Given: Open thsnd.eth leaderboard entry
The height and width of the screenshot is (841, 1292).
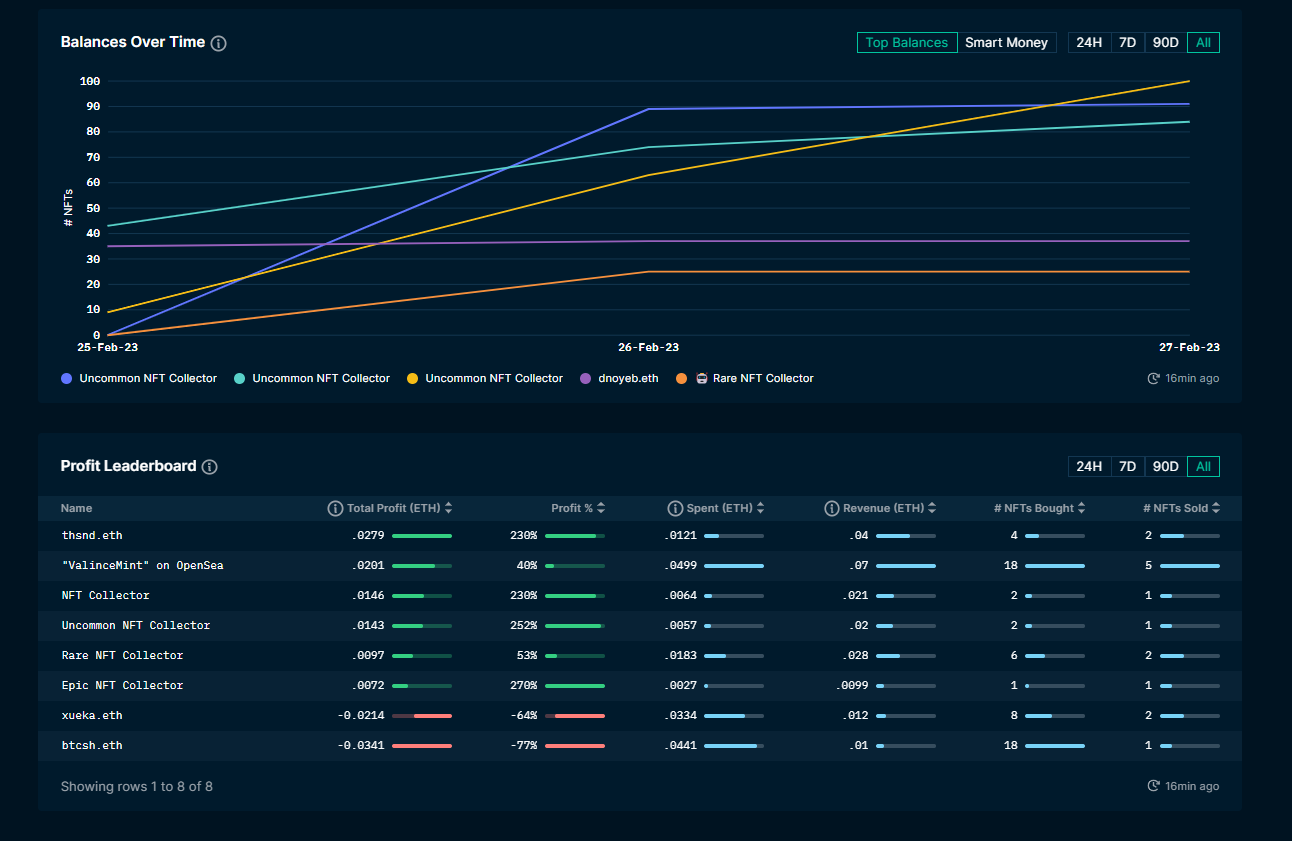Looking at the screenshot, I should (92, 536).
